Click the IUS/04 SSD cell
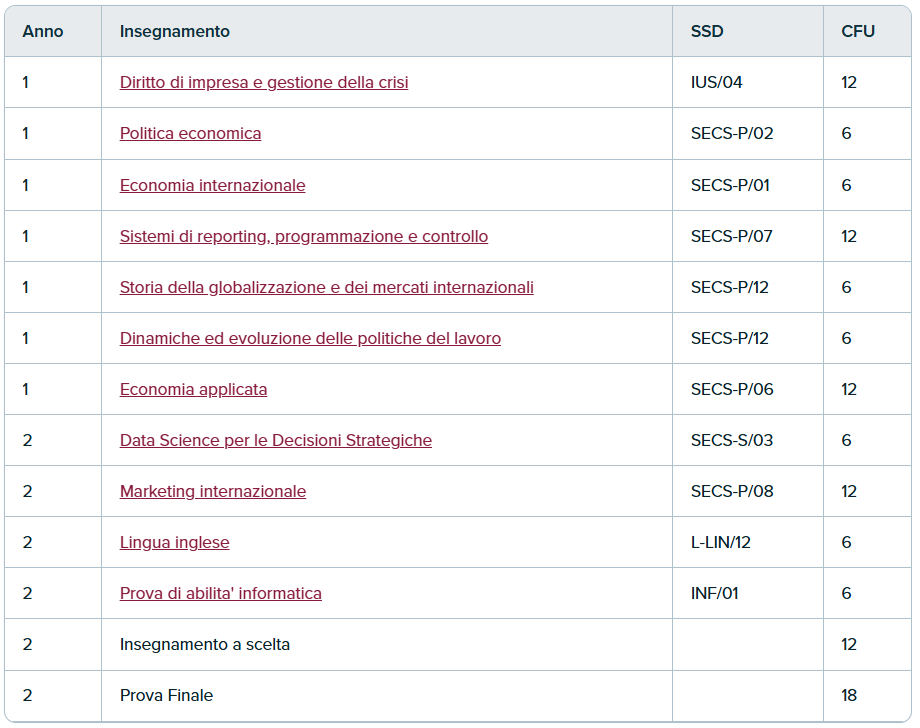Viewport: 920px width, 728px height. tap(716, 83)
